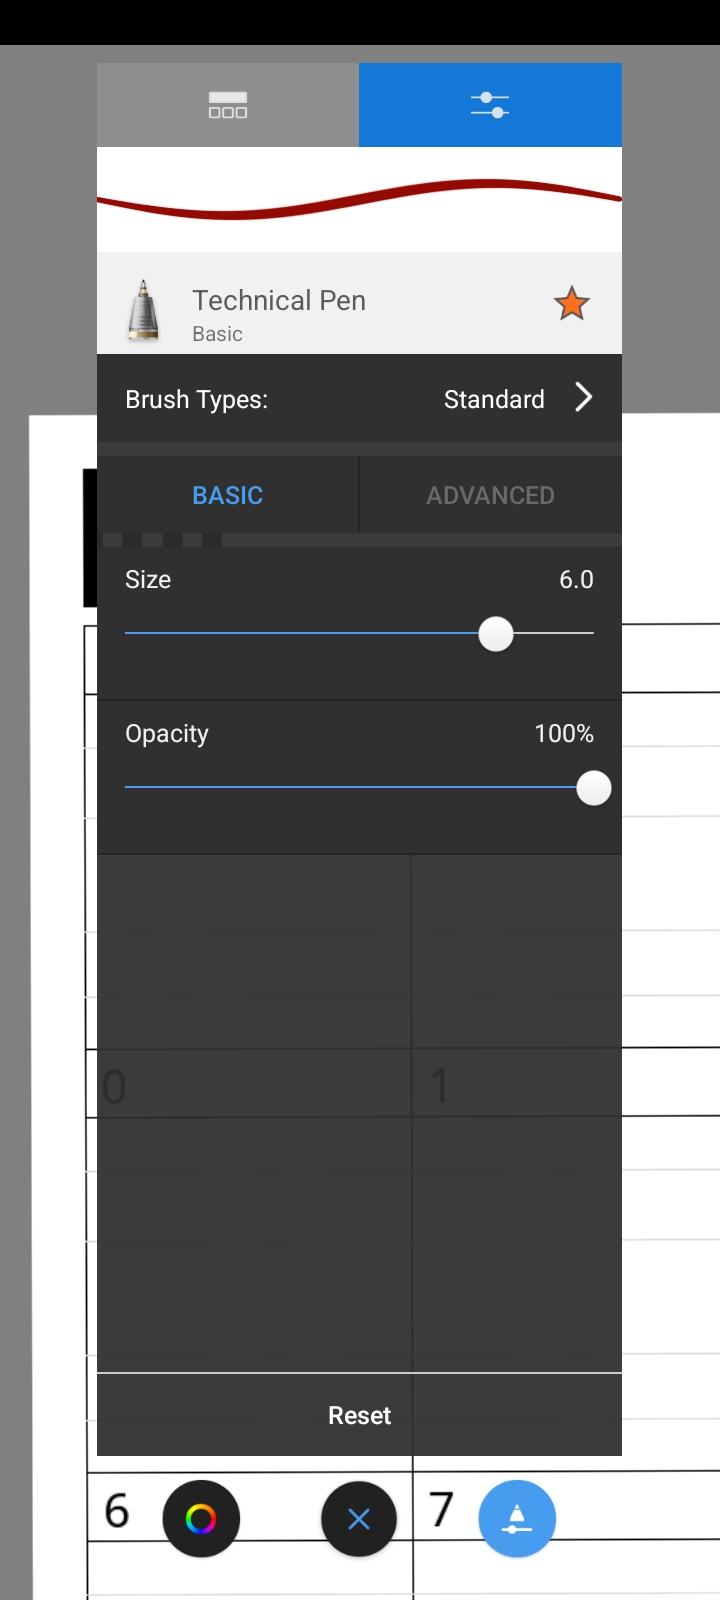Click the Size slider handle
This screenshot has height=1600, width=720.
click(496, 634)
